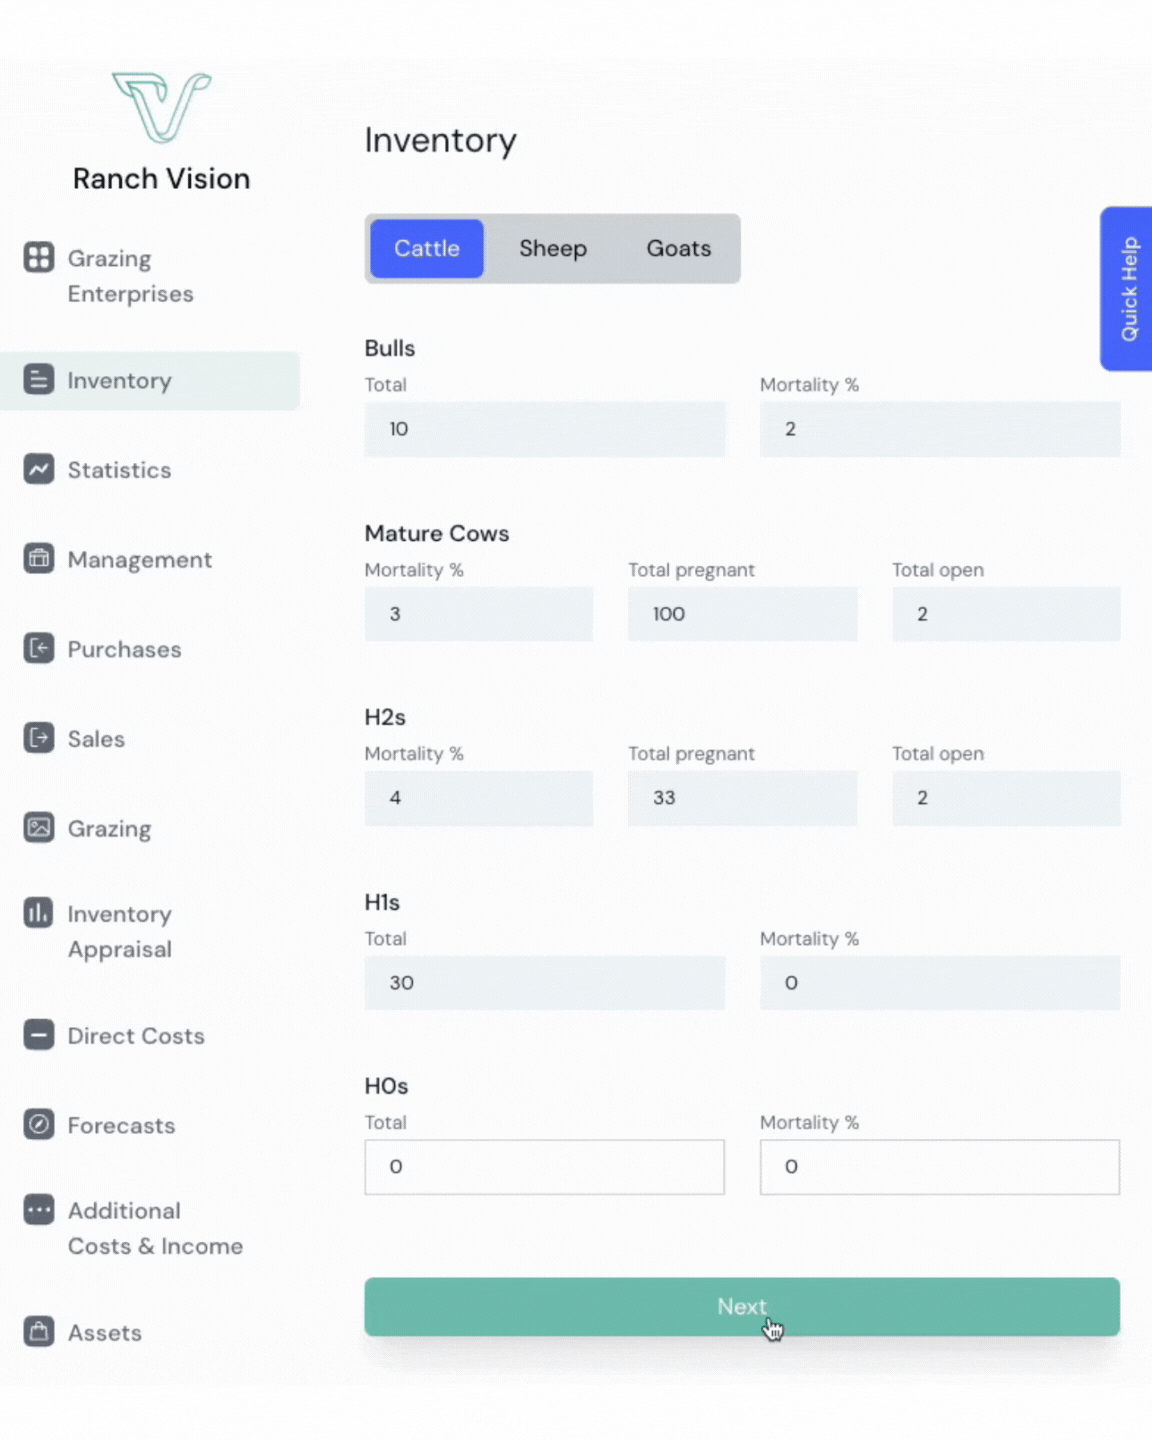Click the Purchases arrow icon

(x=39, y=649)
